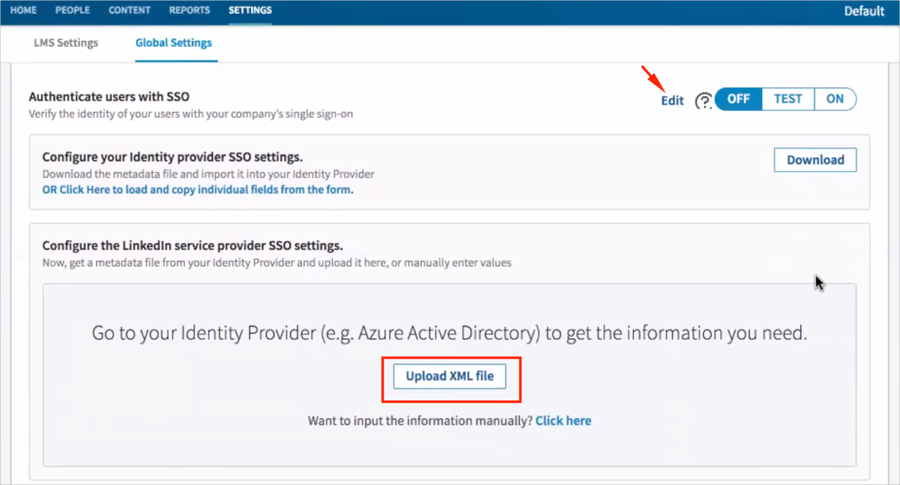Click the Default account label
The width and height of the screenshot is (900, 485).
[x=864, y=12]
